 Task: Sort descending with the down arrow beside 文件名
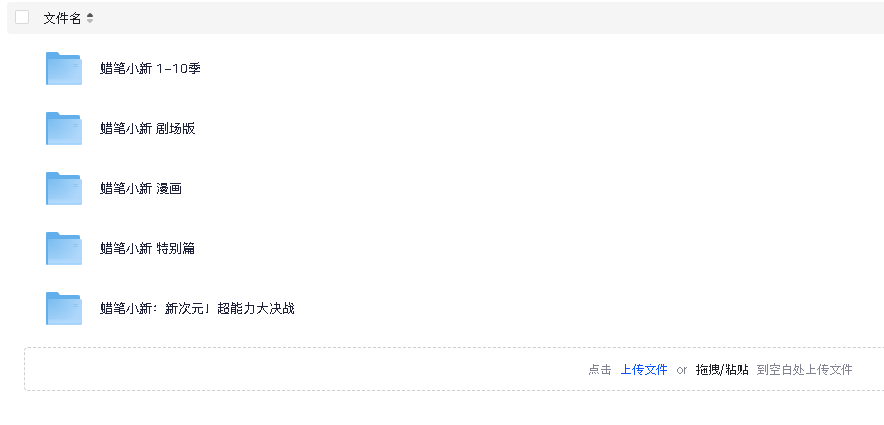tap(90, 22)
